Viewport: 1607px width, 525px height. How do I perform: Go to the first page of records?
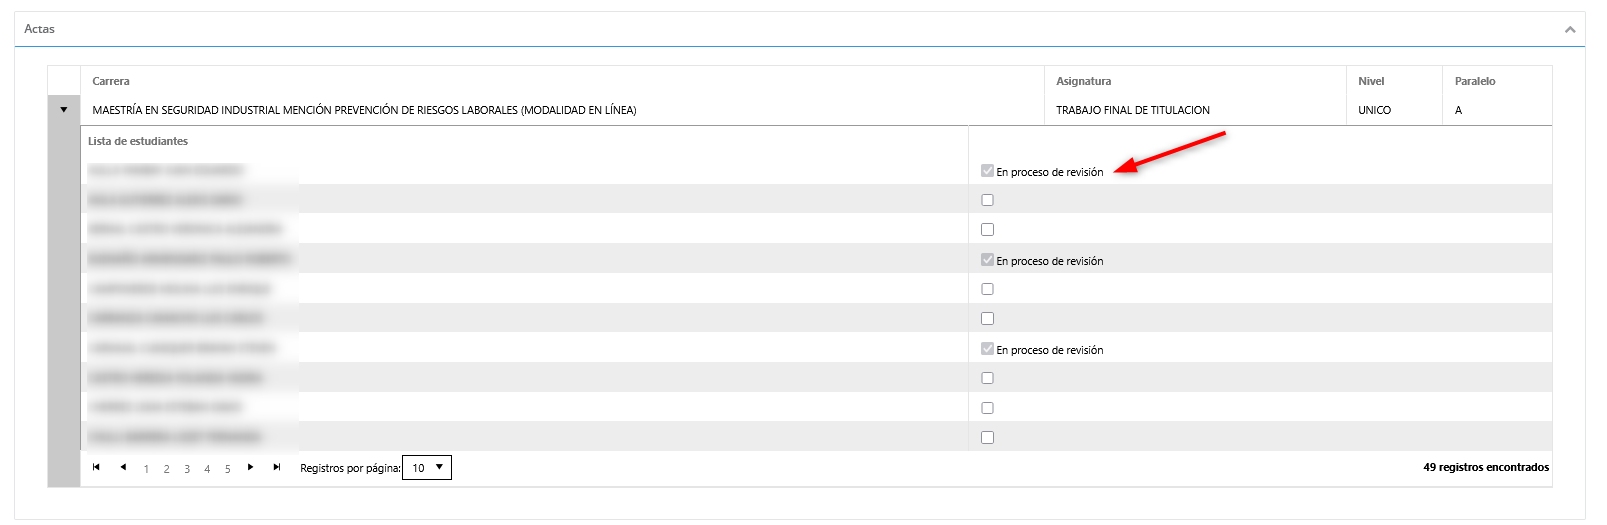point(96,467)
